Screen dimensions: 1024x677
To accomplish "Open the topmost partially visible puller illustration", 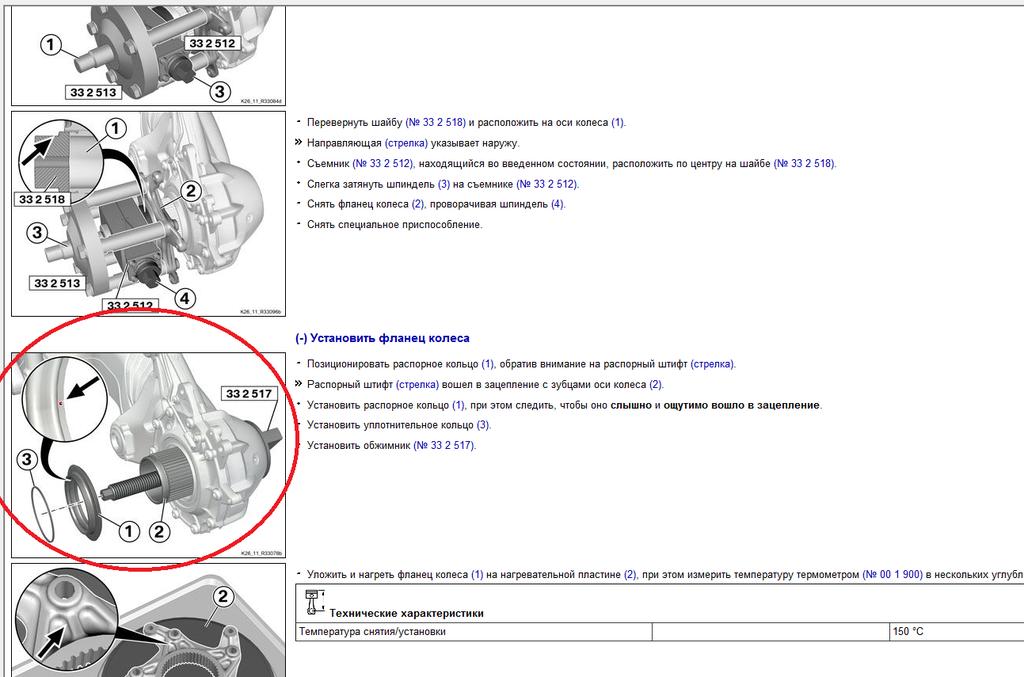I will [148, 52].
